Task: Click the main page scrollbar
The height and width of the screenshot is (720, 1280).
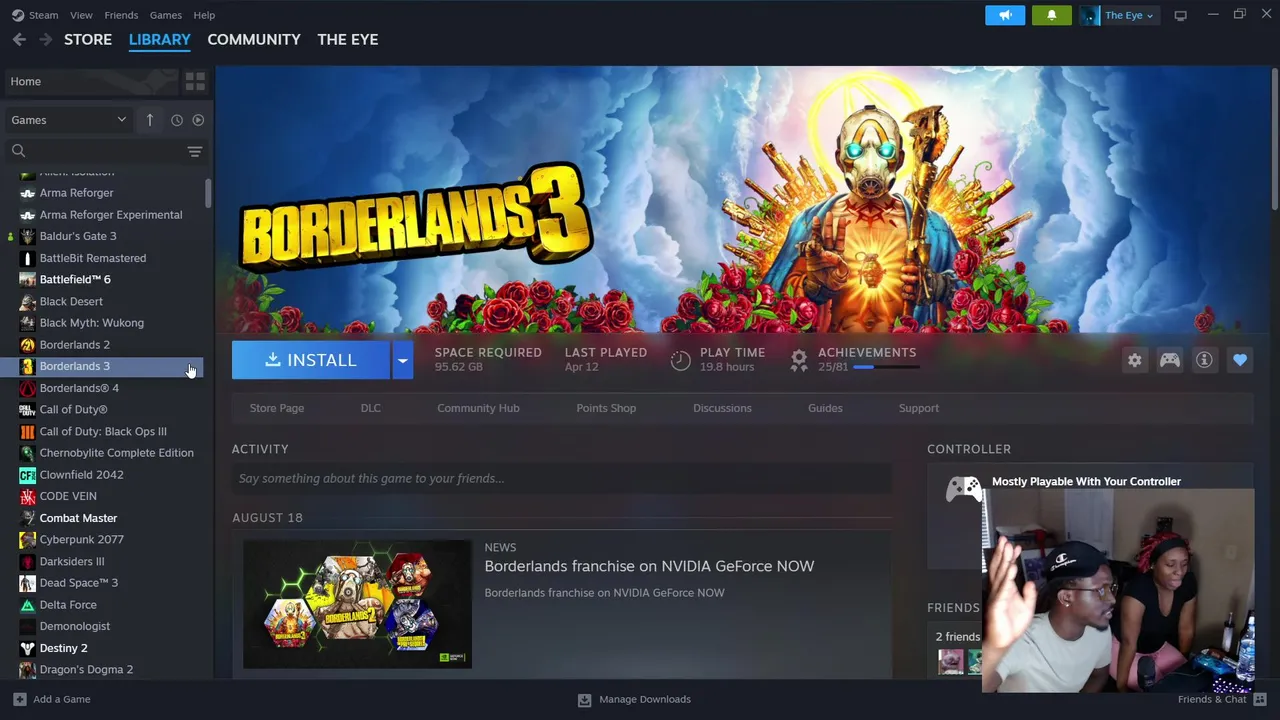Action: (x=1274, y=140)
